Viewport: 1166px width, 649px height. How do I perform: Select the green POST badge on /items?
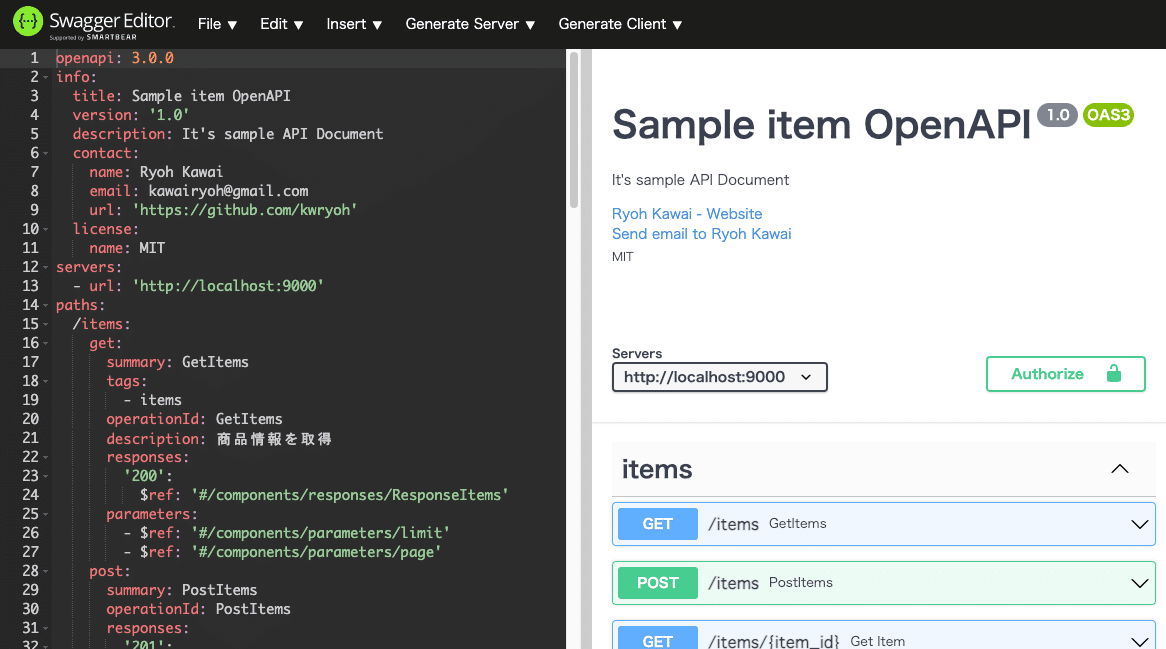coord(657,582)
